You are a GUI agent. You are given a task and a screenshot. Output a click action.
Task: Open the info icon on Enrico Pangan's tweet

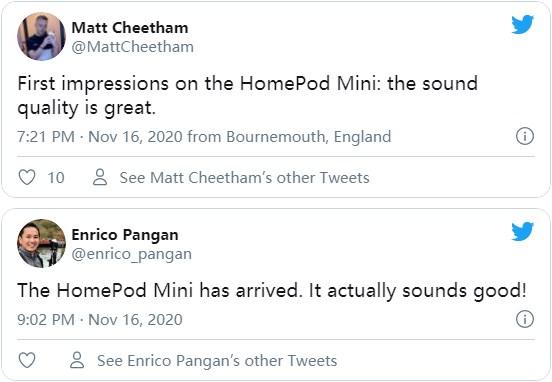pyautogui.click(x=525, y=319)
